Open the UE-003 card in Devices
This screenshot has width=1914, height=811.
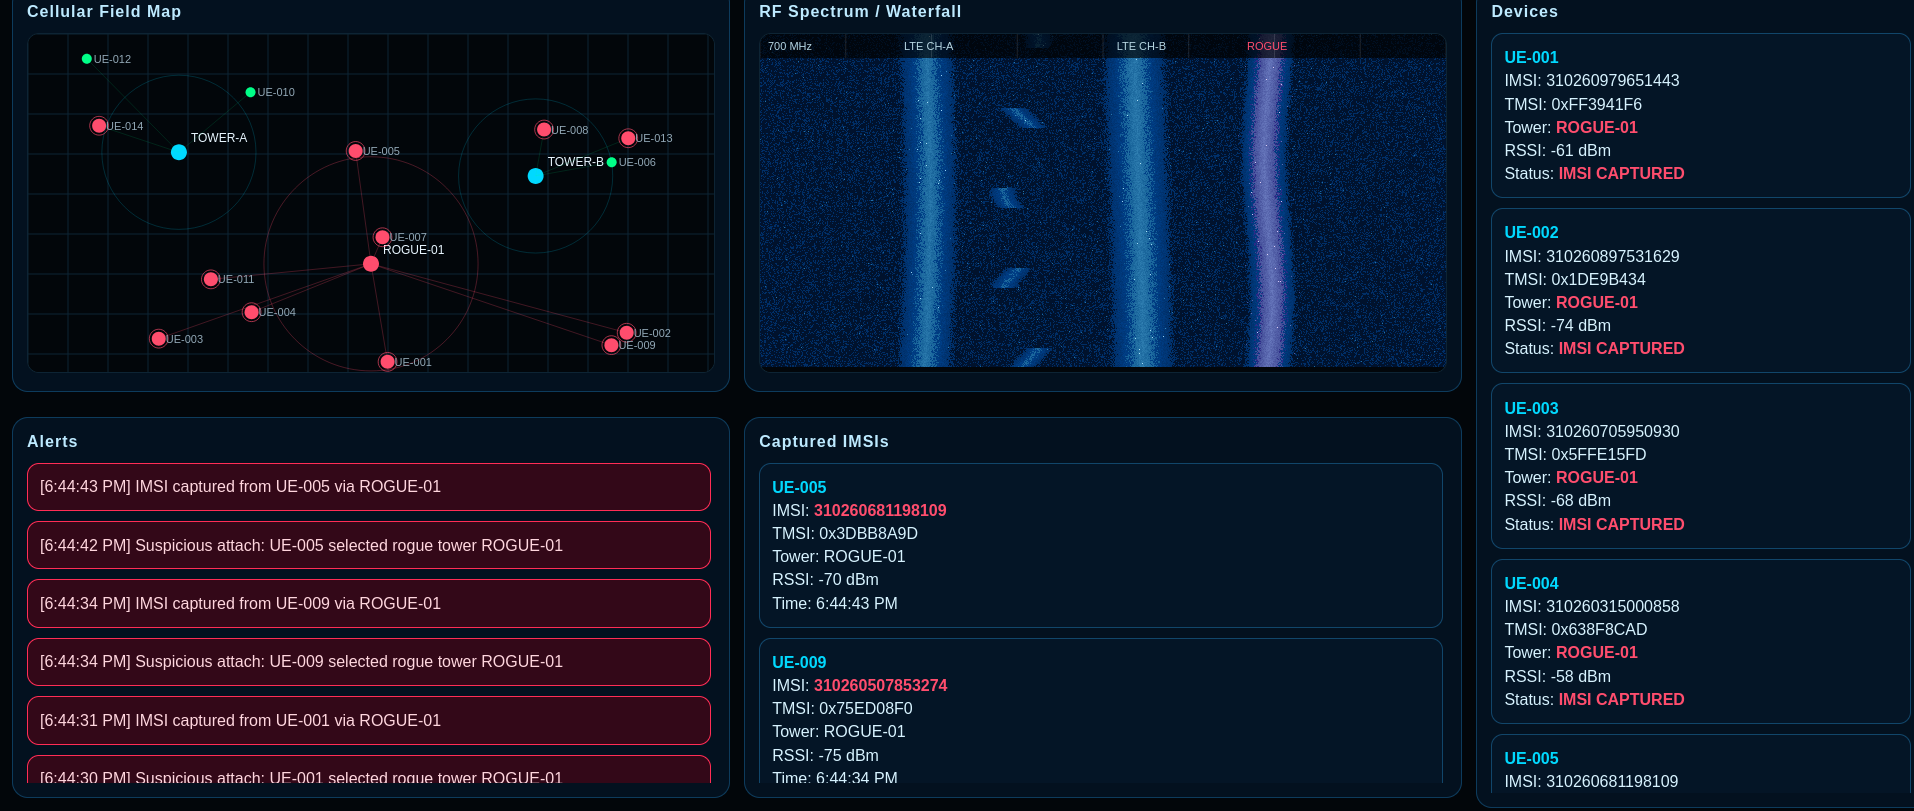(x=1701, y=466)
